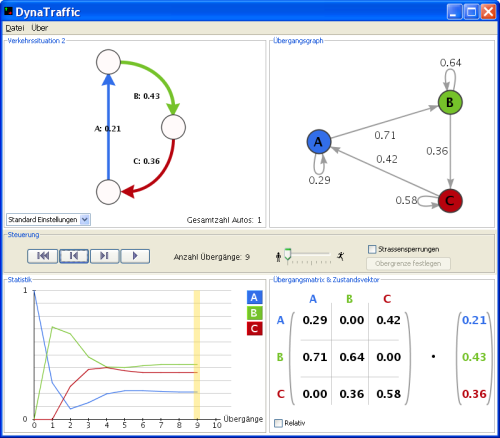Screen dimensions: 500x438
Task: Click the road label "A: 0.21"
Action: pyautogui.click(x=108, y=129)
